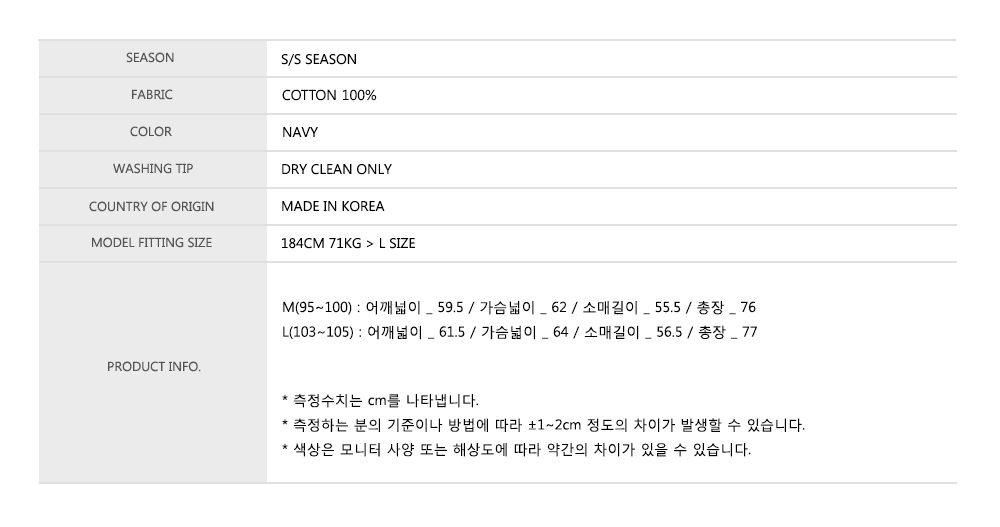1000x527 pixels.
Task: Click the ±1~2cm measurement difference note
Action: point(544,425)
